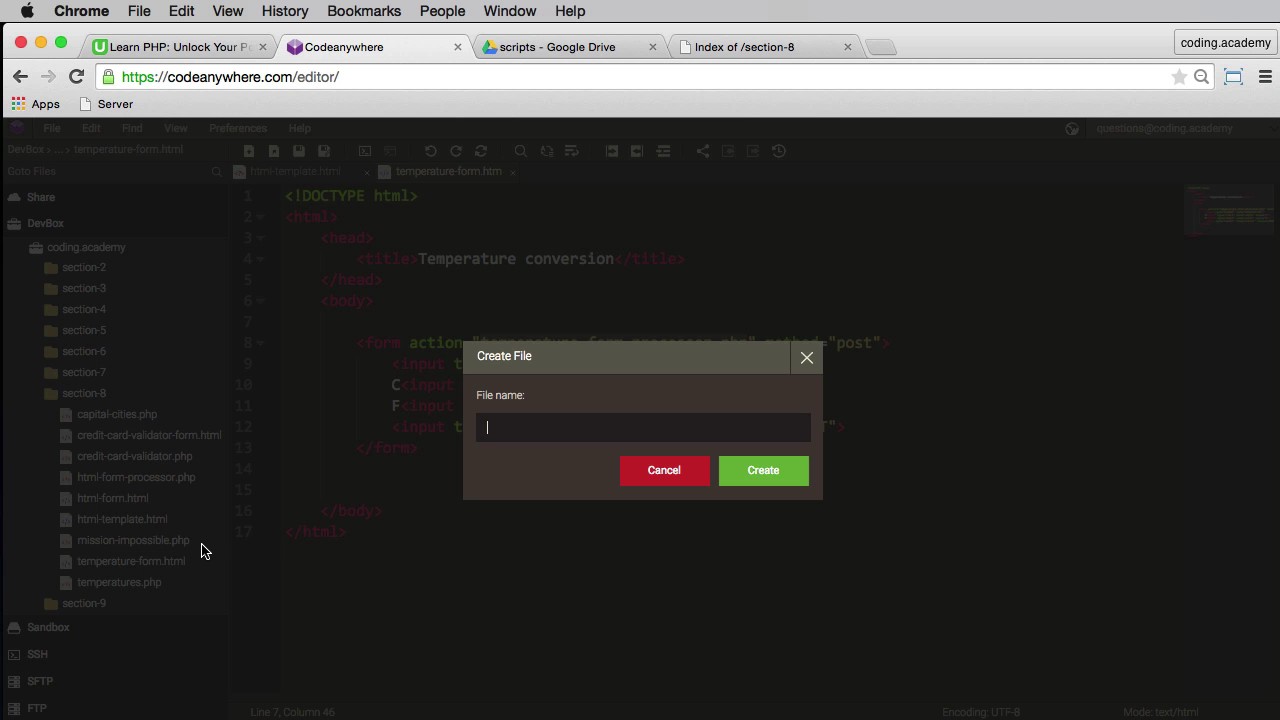This screenshot has height=720, width=1280.
Task: Click the new file toolbar icon
Action: coord(249,151)
